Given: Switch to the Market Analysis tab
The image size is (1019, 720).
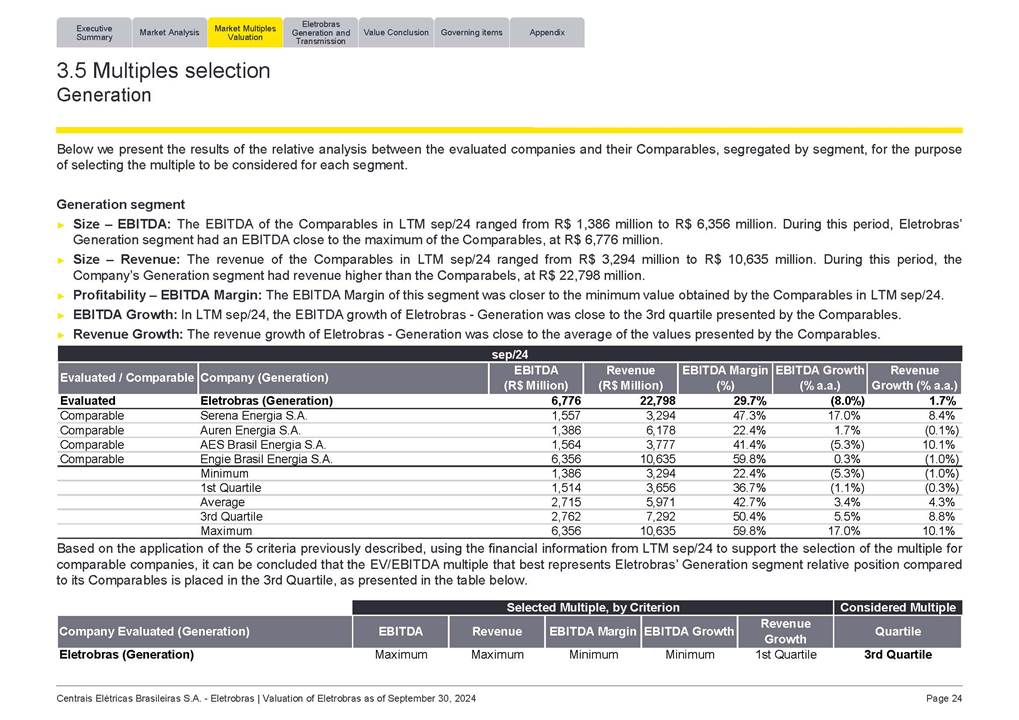Looking at the screenshot, I should 169,32.
